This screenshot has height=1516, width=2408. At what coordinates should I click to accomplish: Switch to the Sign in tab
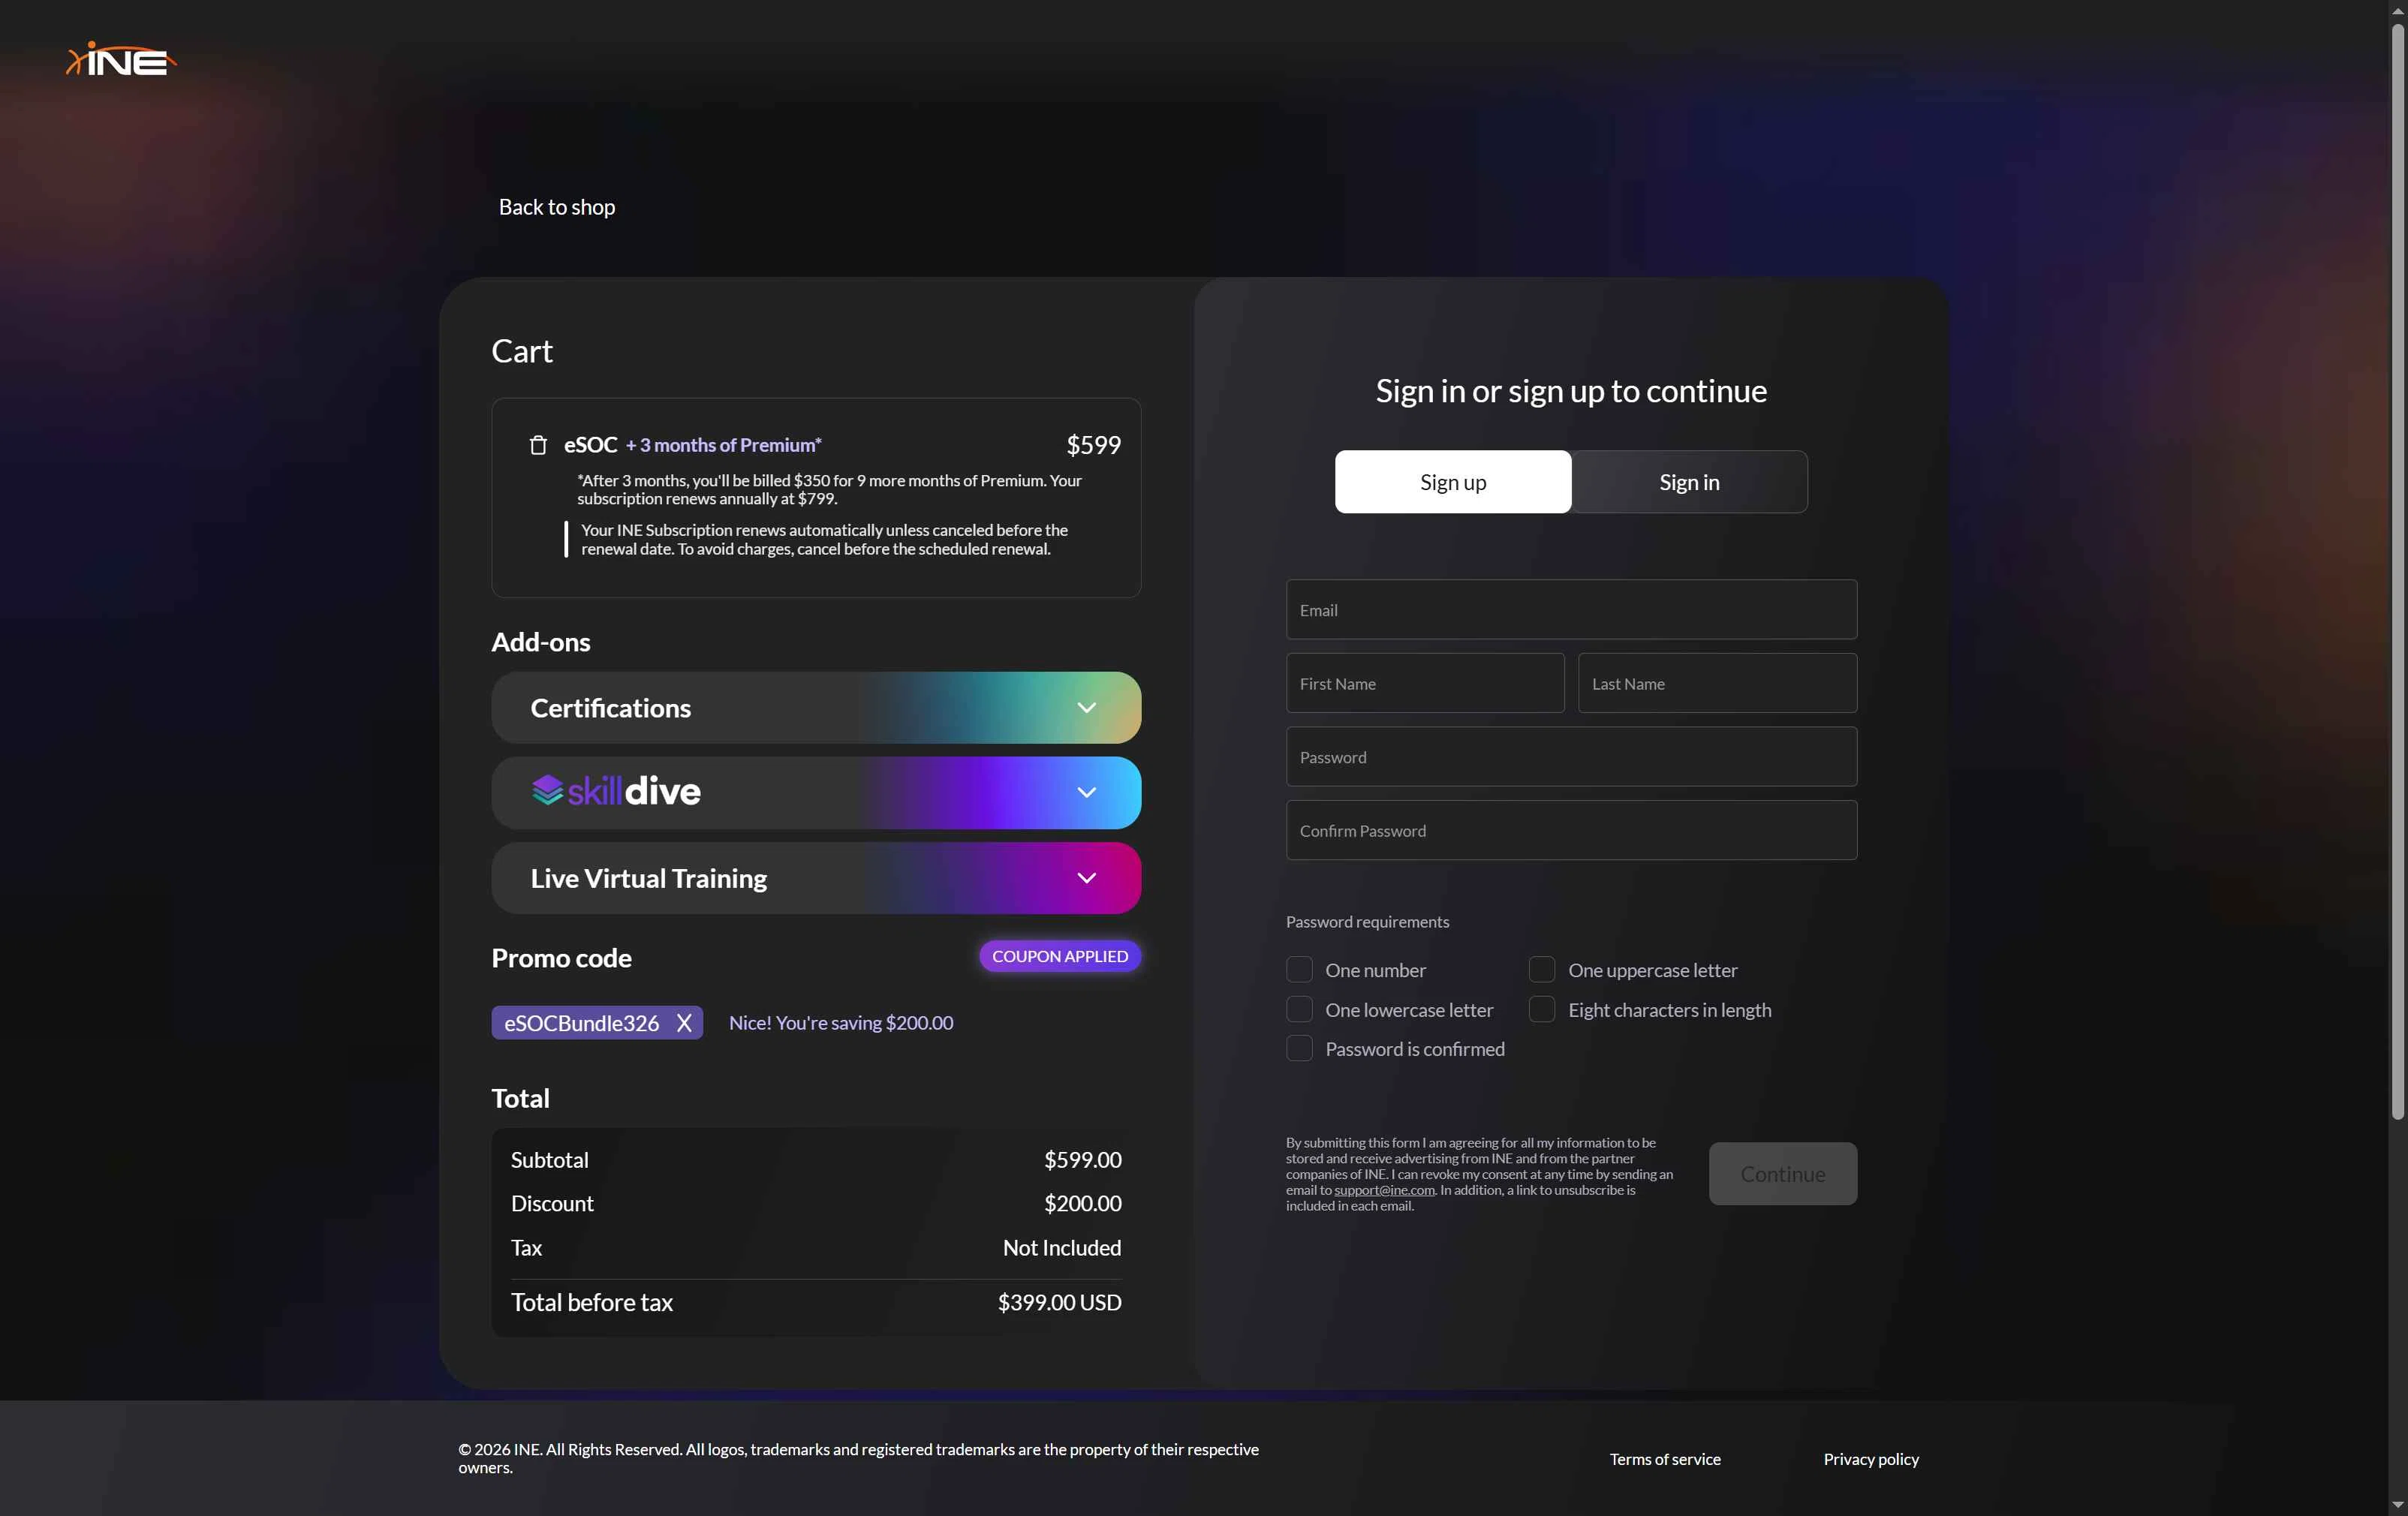pos(1688,482)
